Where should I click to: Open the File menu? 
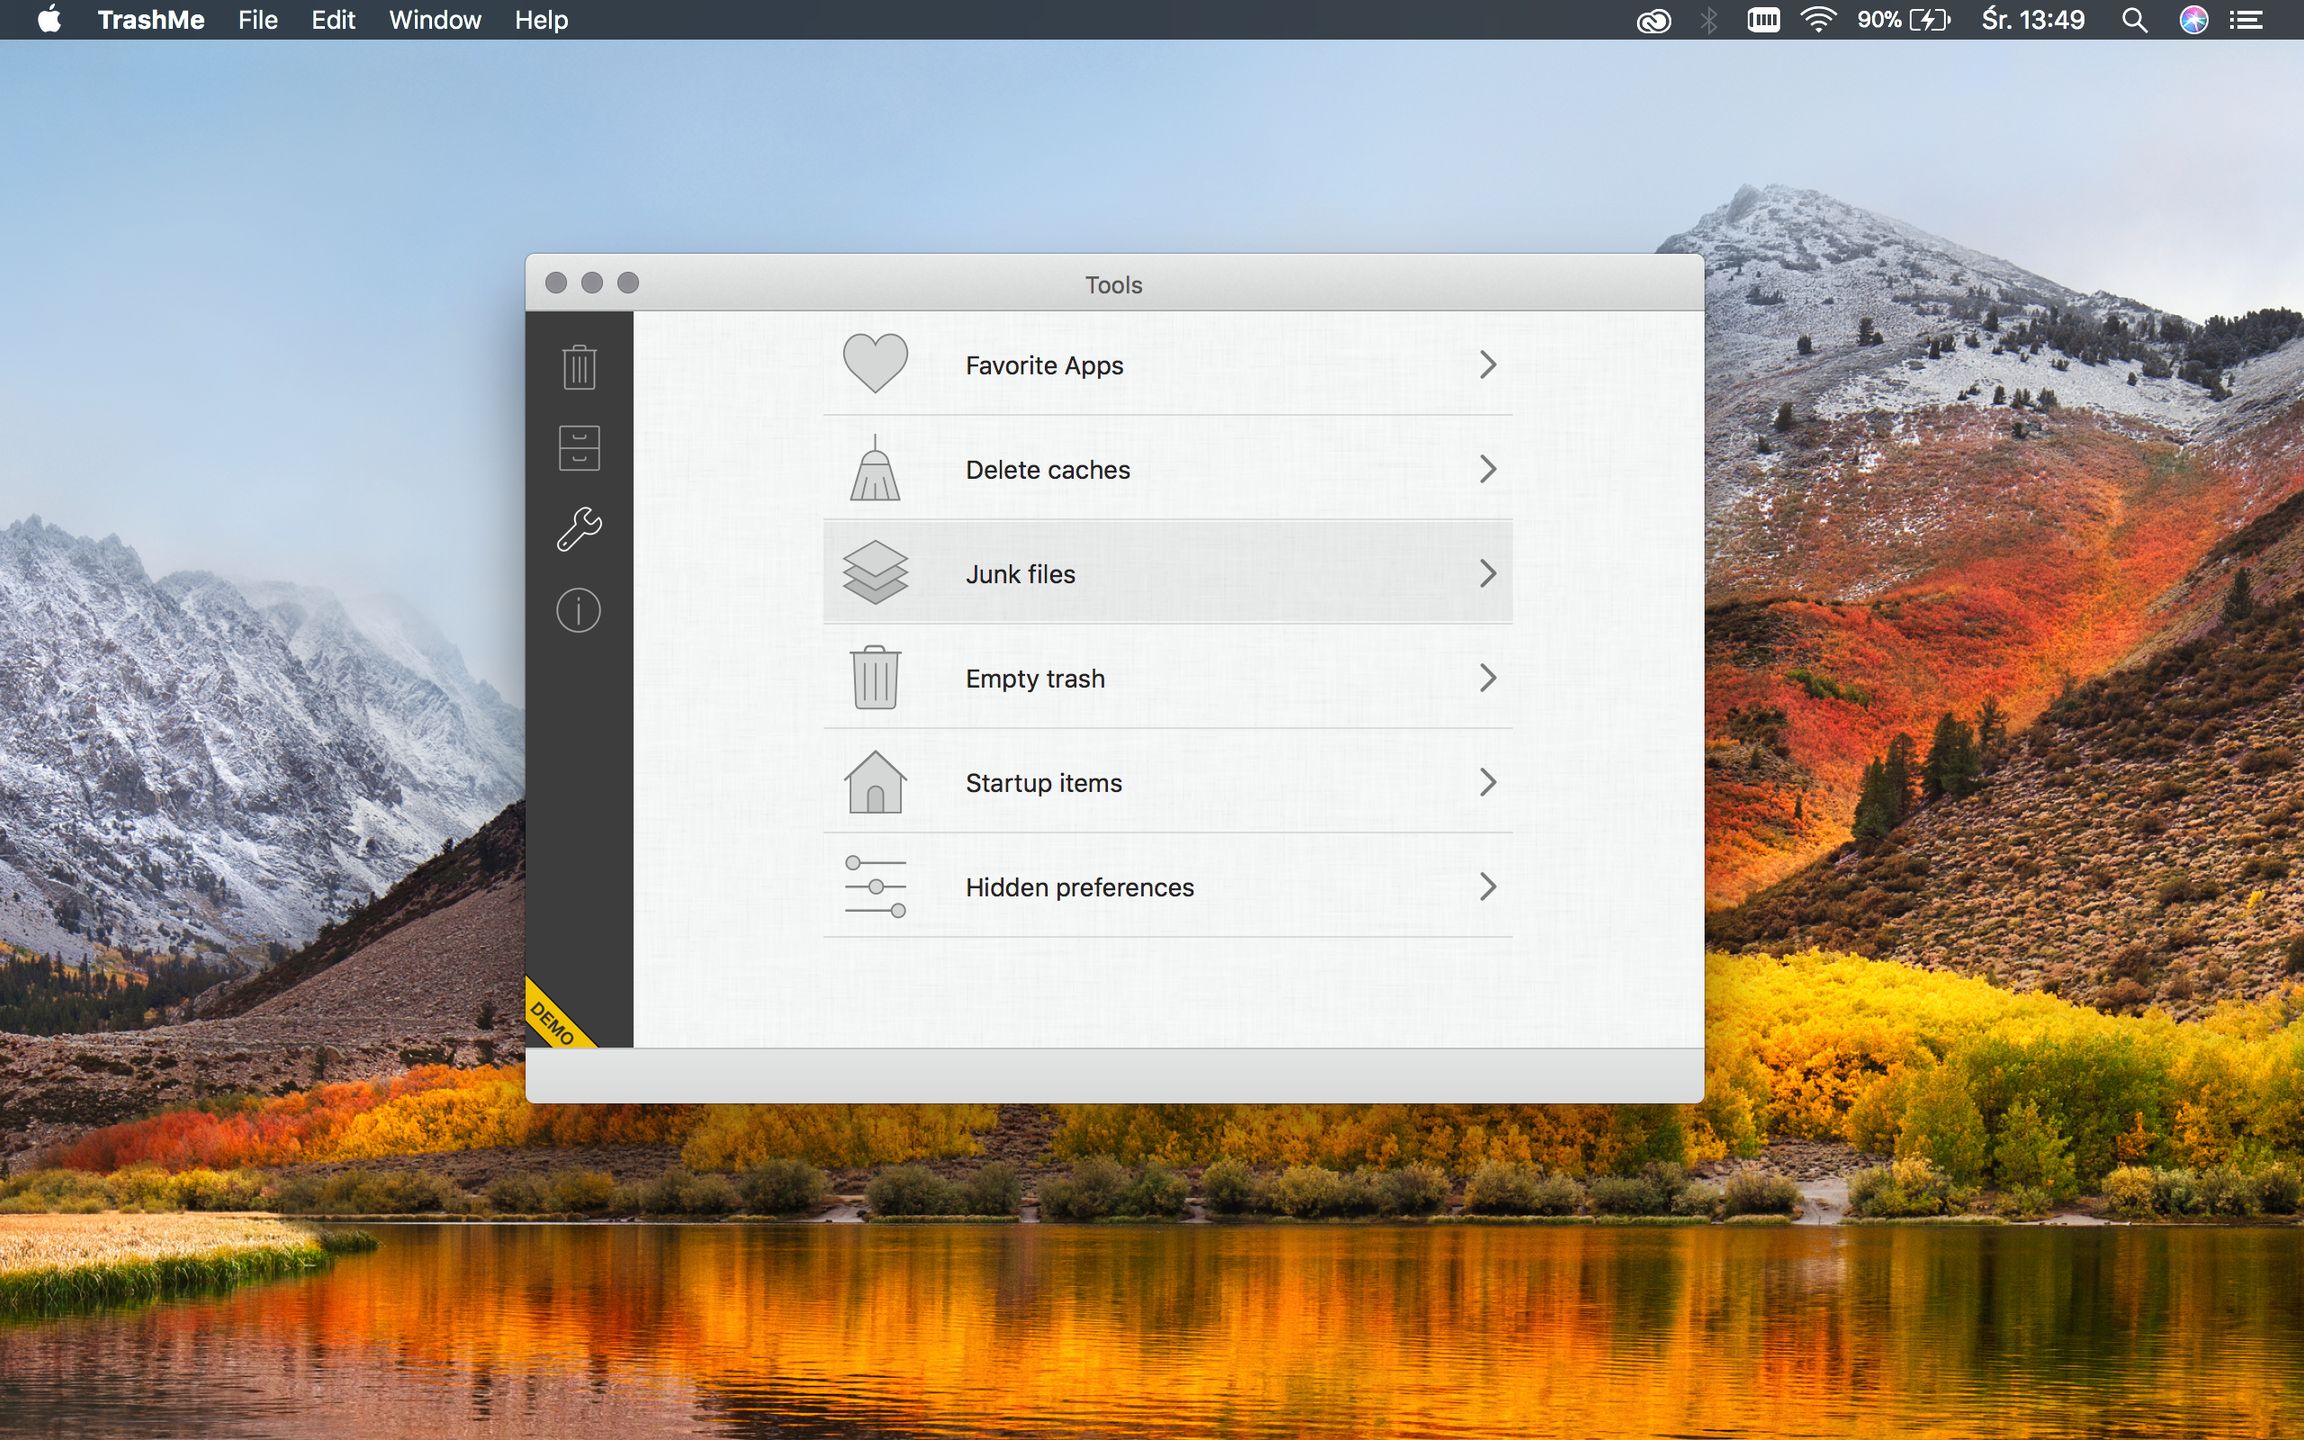click(257, 20)
